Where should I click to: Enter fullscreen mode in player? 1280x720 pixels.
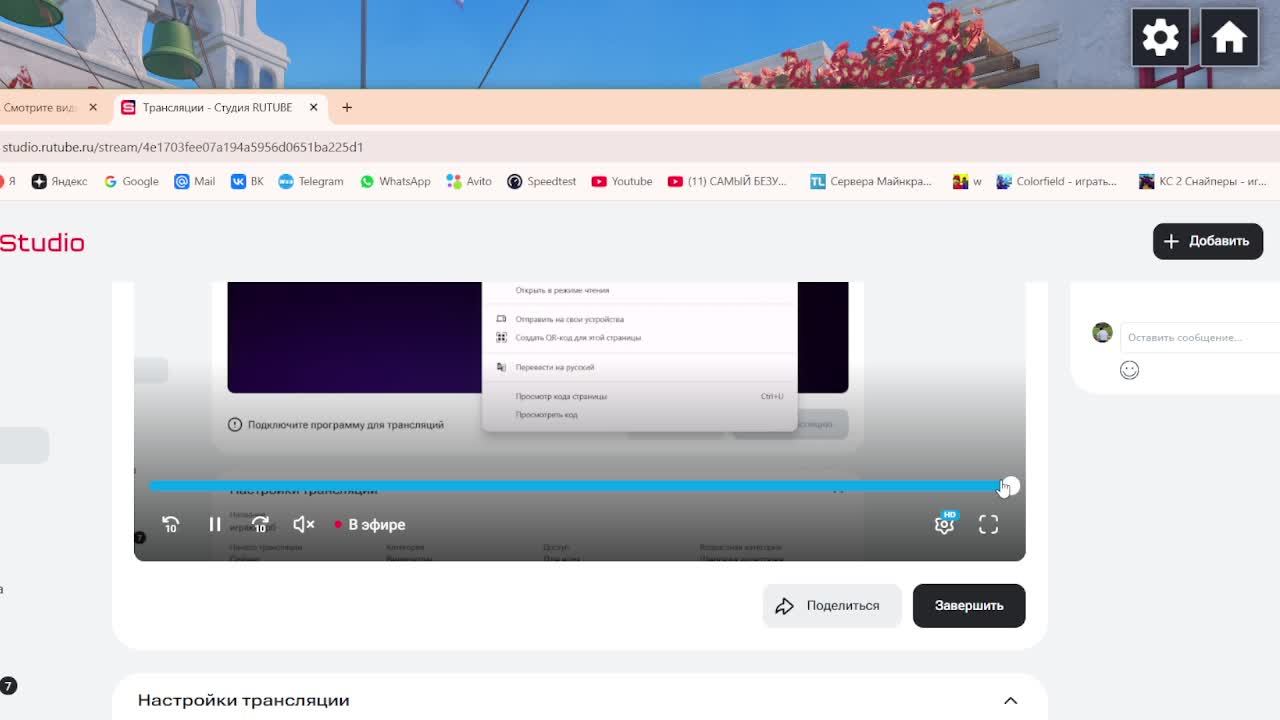pyautogui.click(x=988, y=524)
